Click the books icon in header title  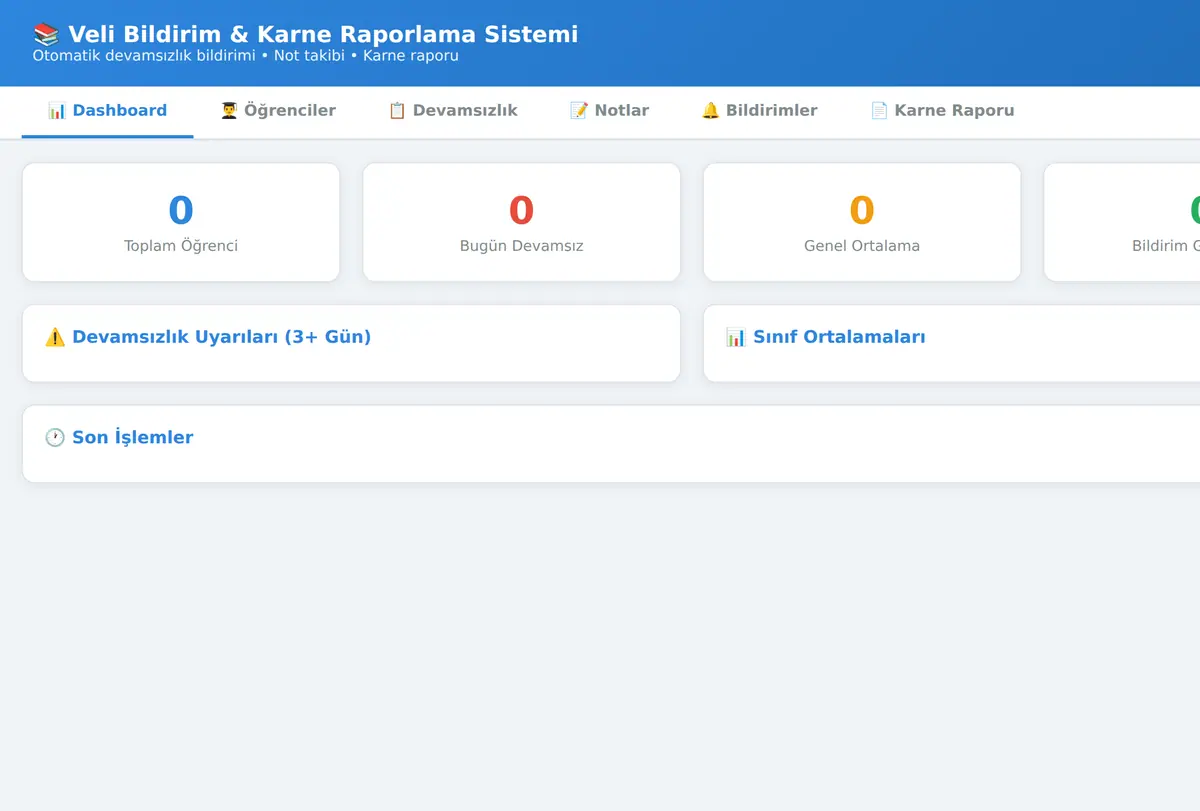pyautogui.click(x=46, y=35)
